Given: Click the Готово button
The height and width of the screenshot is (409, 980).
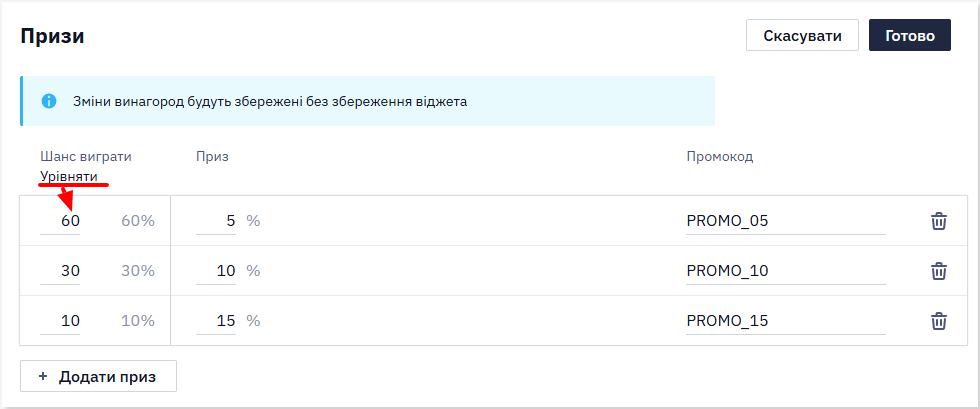Looking at the screenshot, I should point(910,36).
